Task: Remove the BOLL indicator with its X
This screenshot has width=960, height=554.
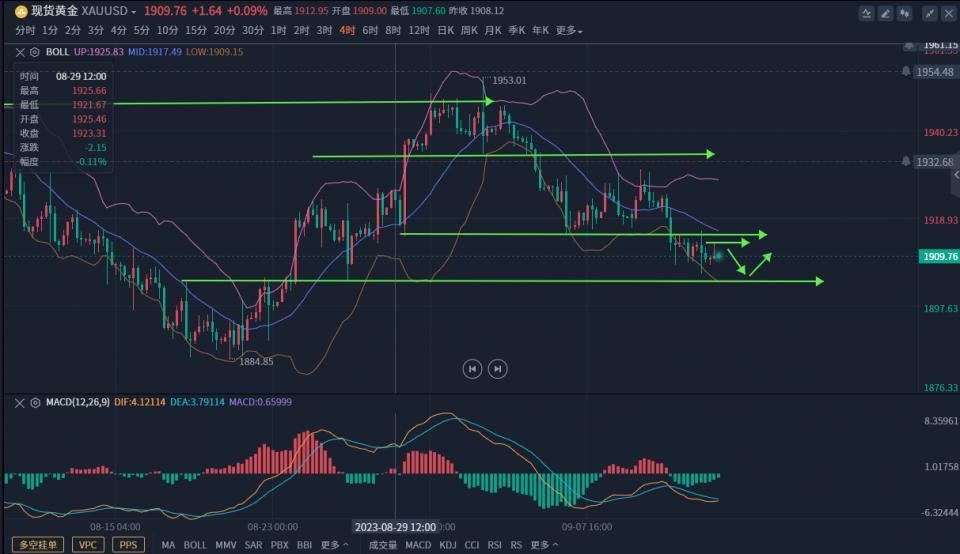Action: (x=20, y=52)
